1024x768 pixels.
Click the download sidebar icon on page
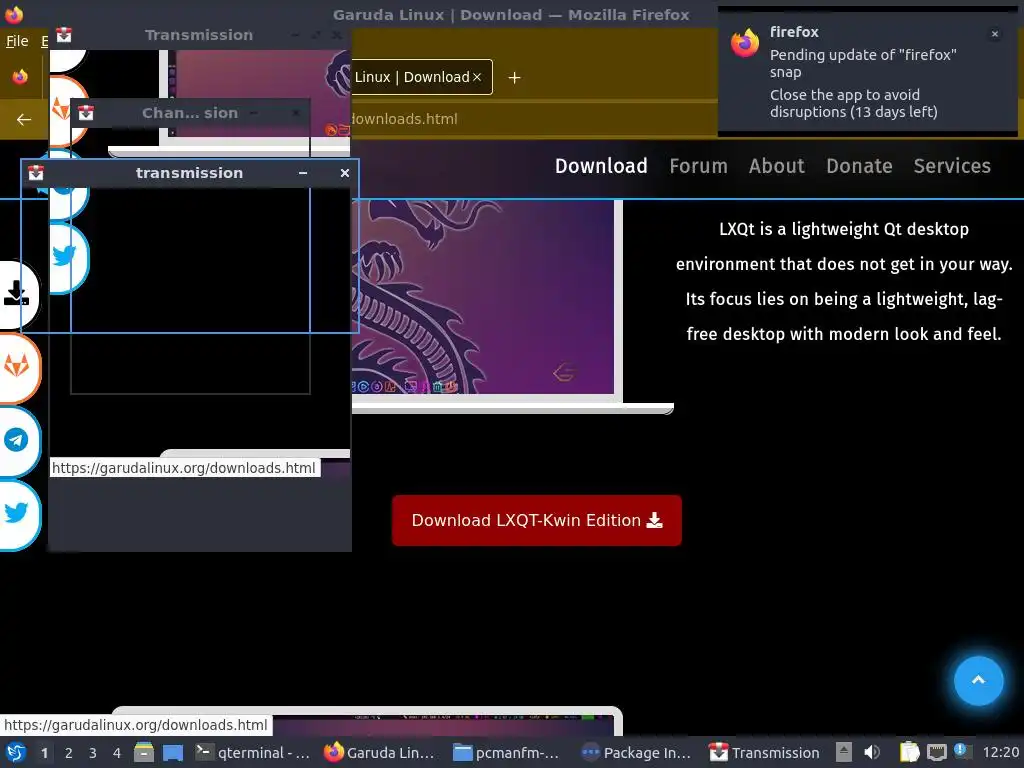point(16,295)
